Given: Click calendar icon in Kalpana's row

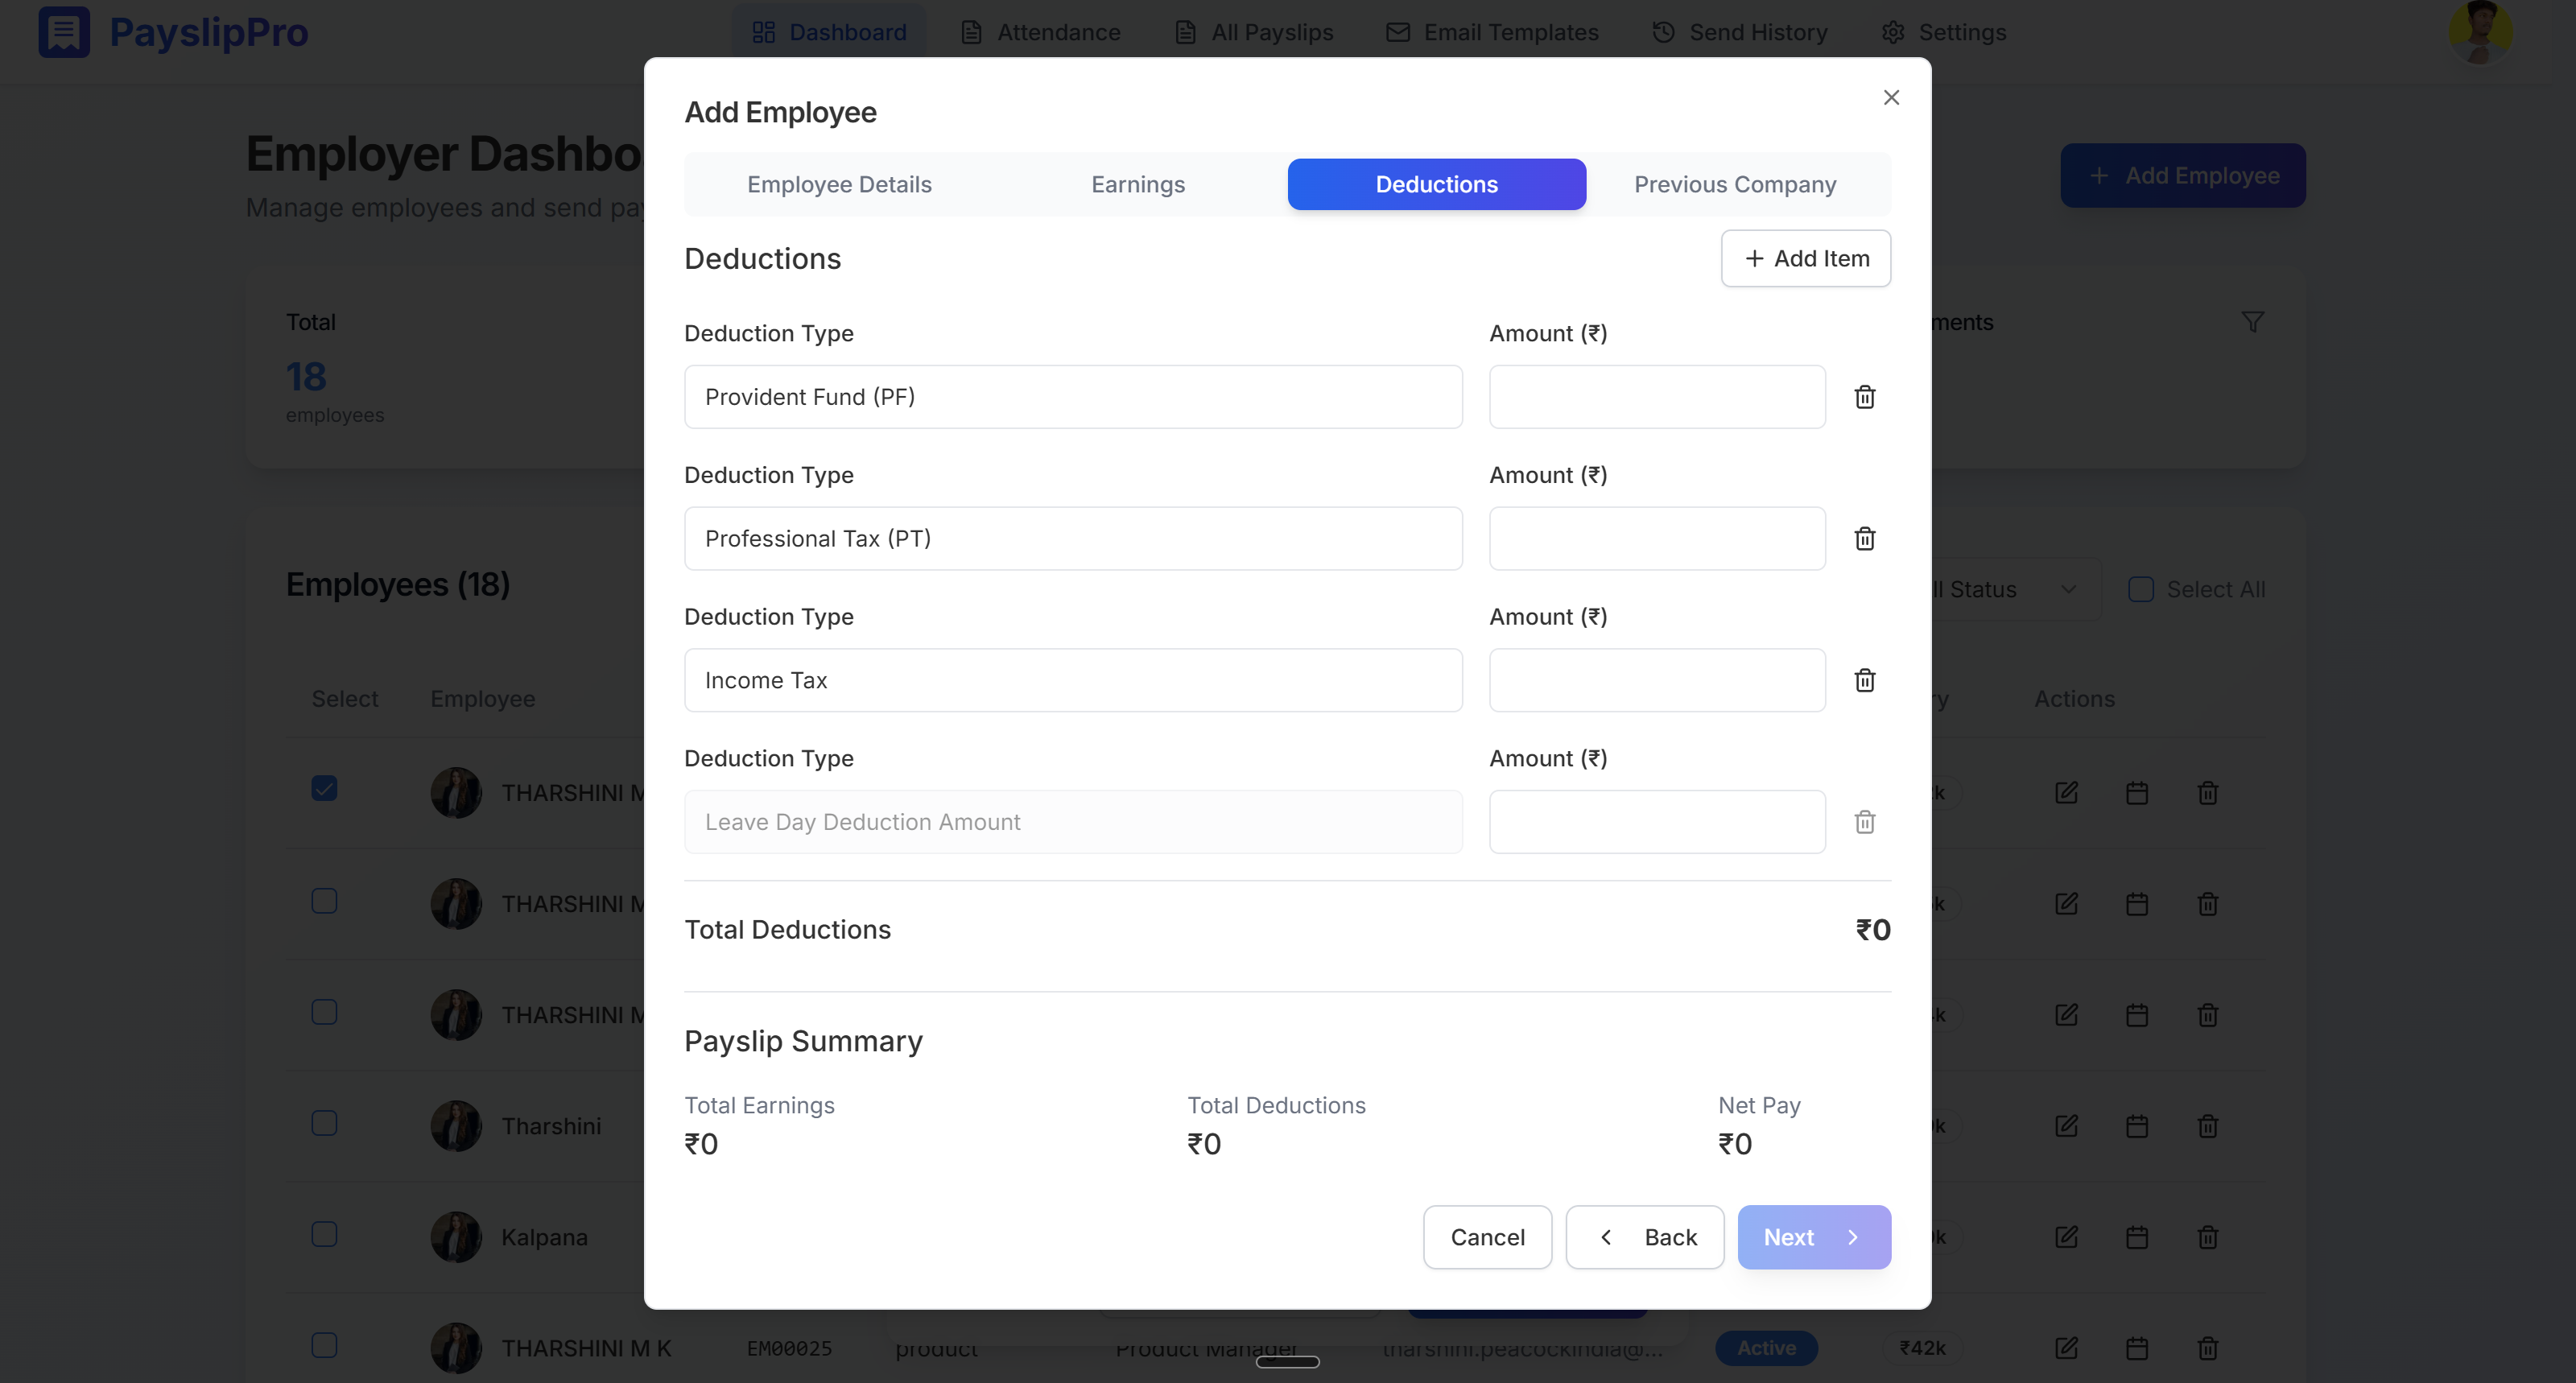Looking at the screenshot, I should click(x=2137, y=1237).
